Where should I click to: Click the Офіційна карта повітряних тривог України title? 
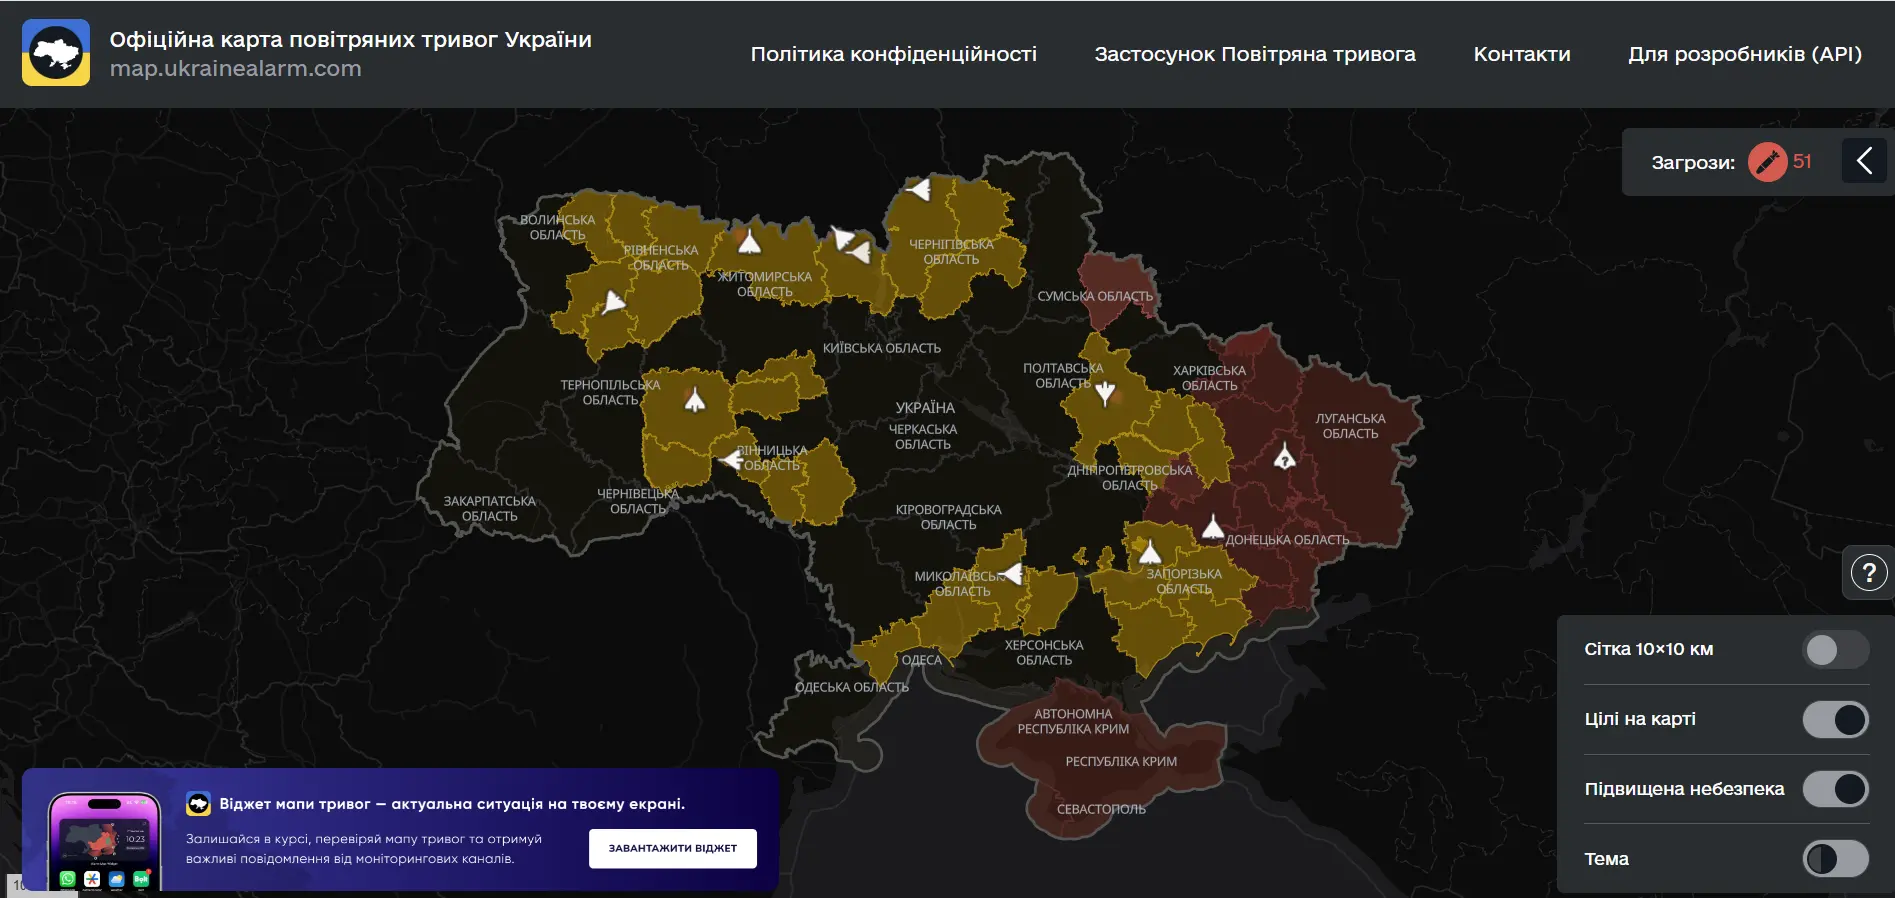pos(351,39)
